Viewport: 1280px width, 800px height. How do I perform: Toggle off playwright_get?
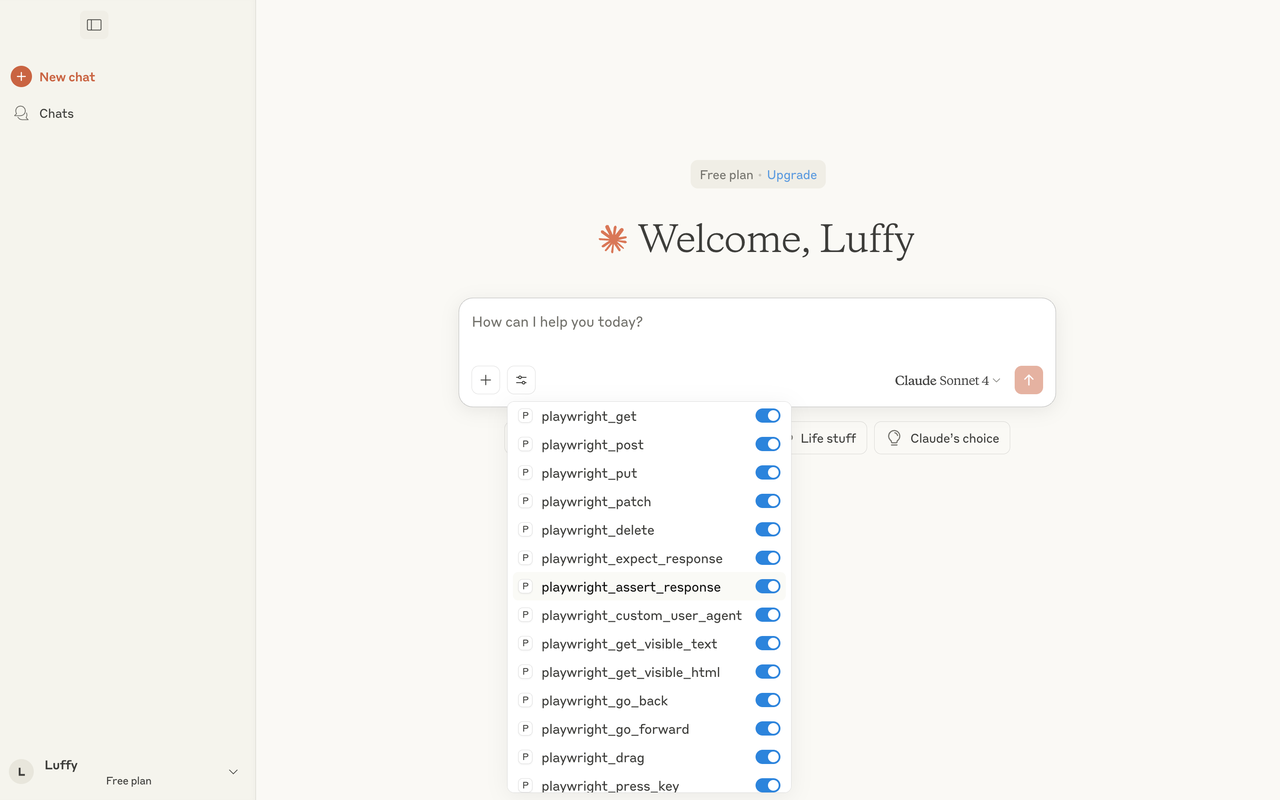768,416
